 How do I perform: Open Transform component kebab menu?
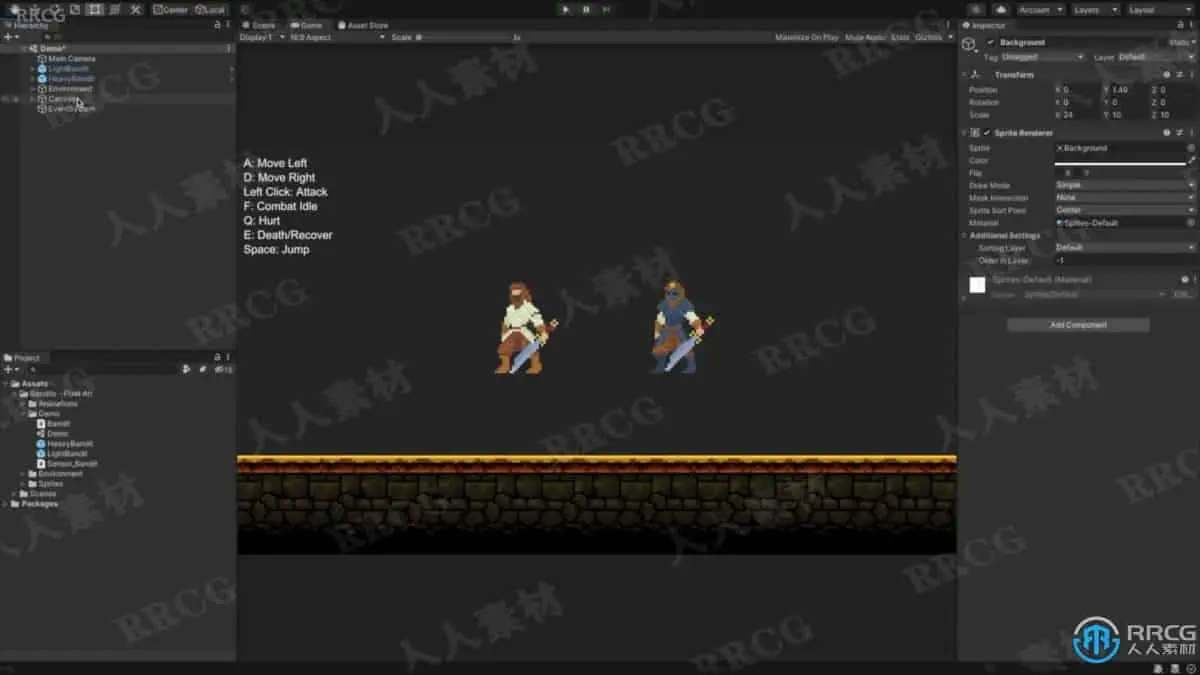coord(1190,75)
